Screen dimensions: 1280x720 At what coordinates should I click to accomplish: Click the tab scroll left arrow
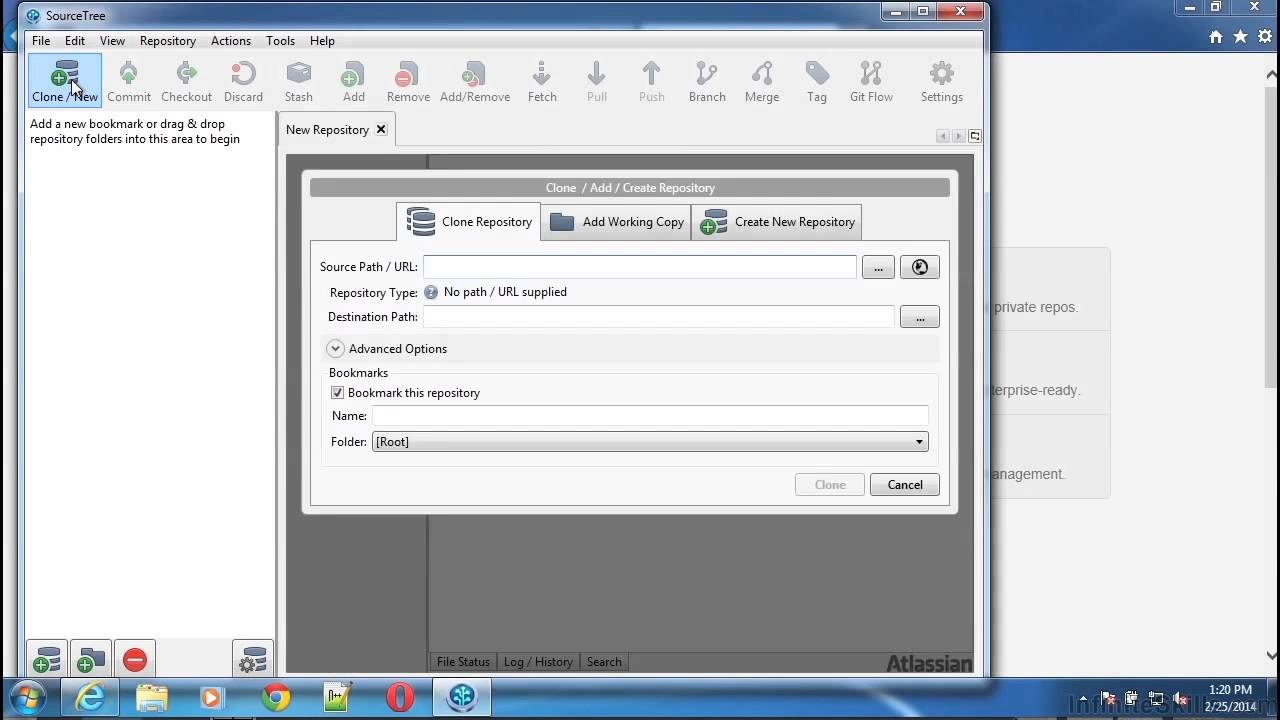[942, 136]
